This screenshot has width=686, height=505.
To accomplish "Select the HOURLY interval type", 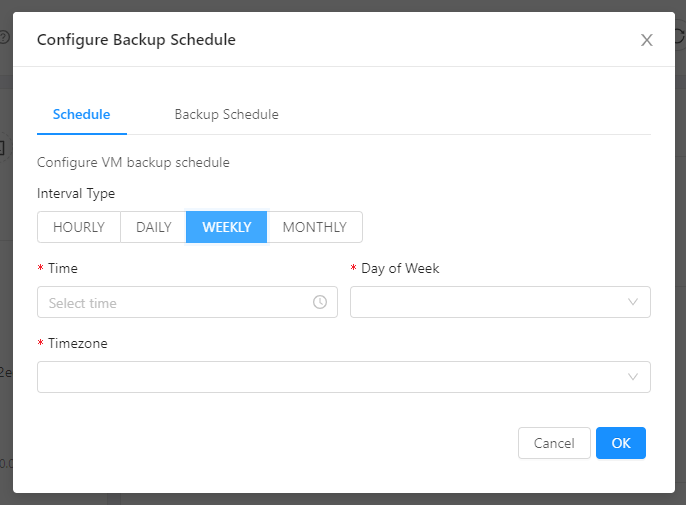I will coord(79,227).
